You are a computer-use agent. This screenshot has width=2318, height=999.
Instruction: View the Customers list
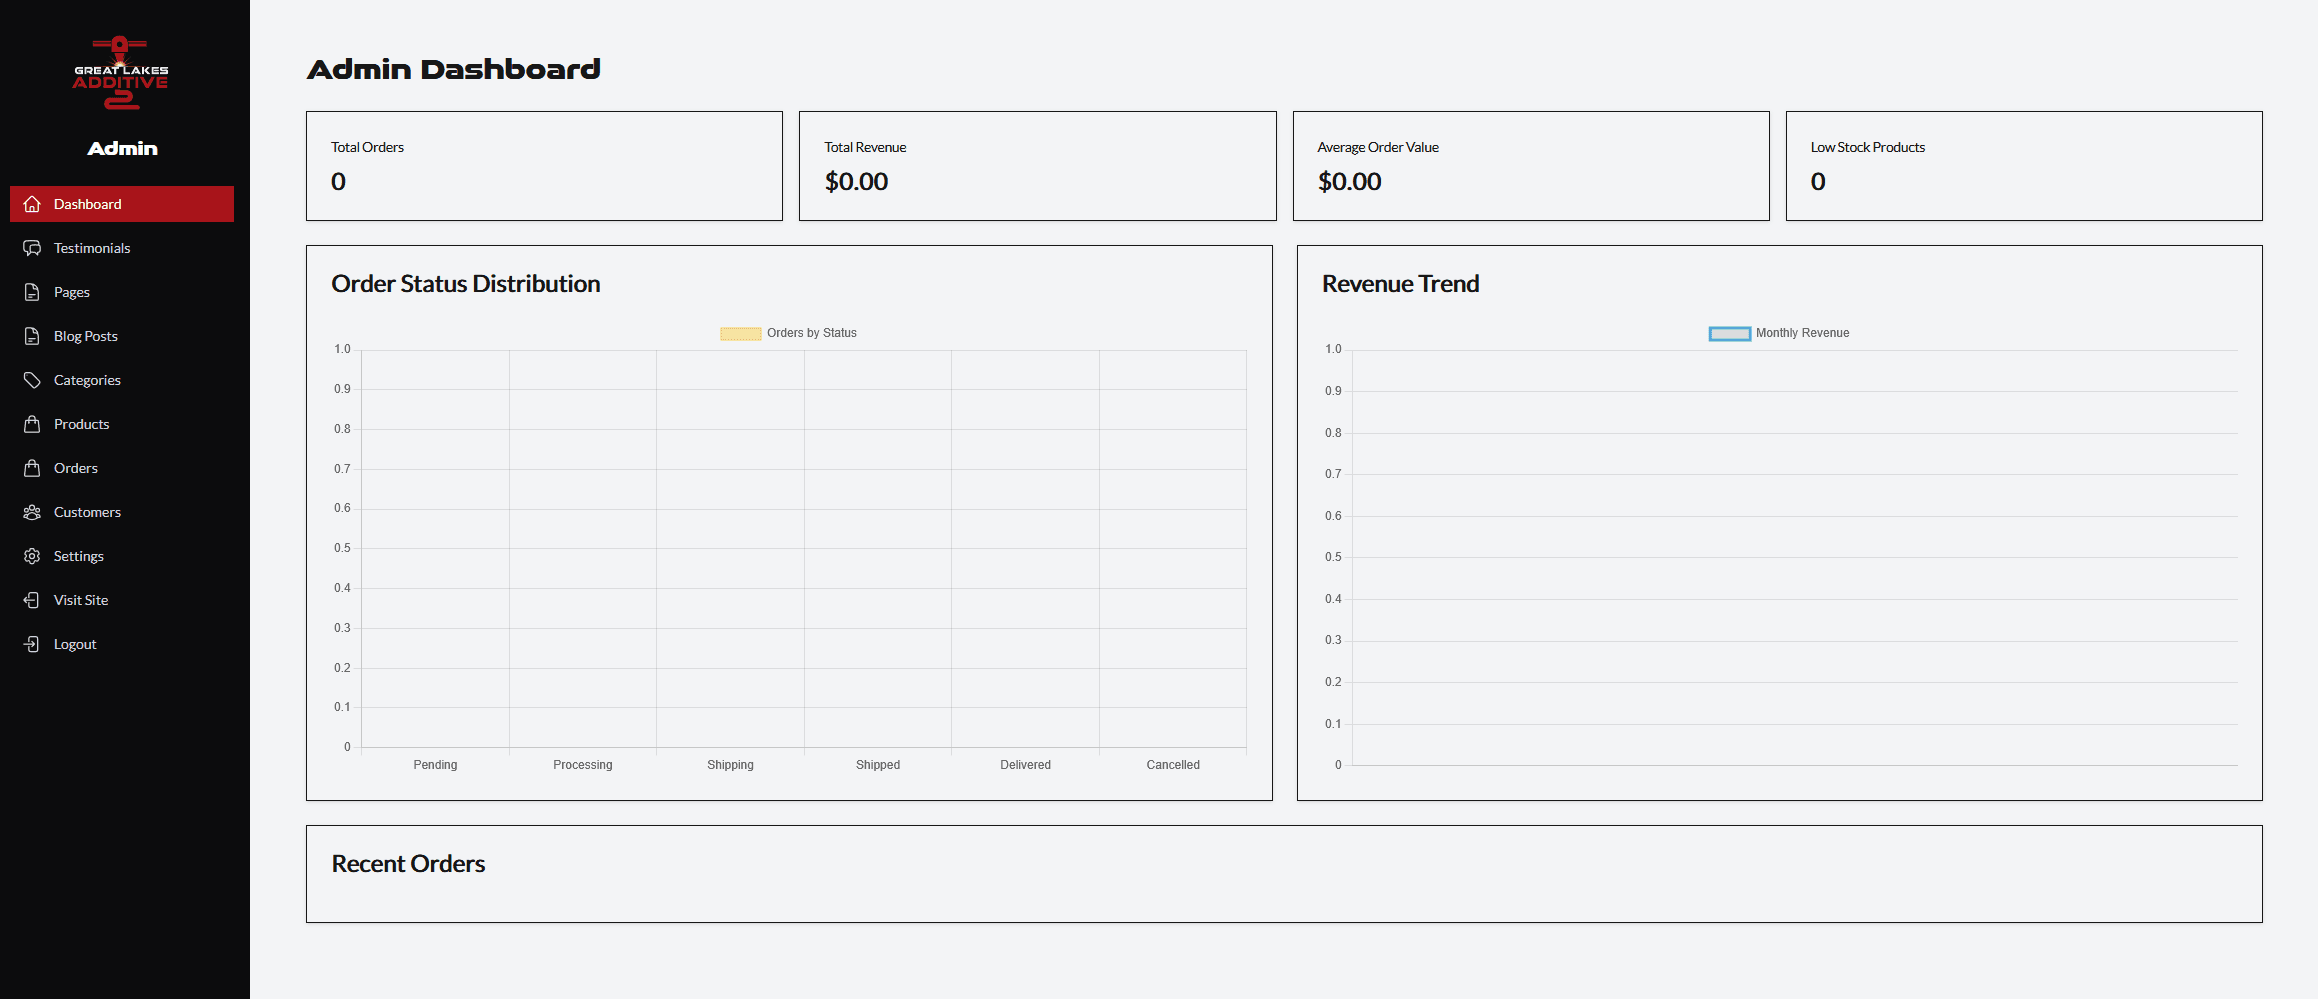coord(122,512)
